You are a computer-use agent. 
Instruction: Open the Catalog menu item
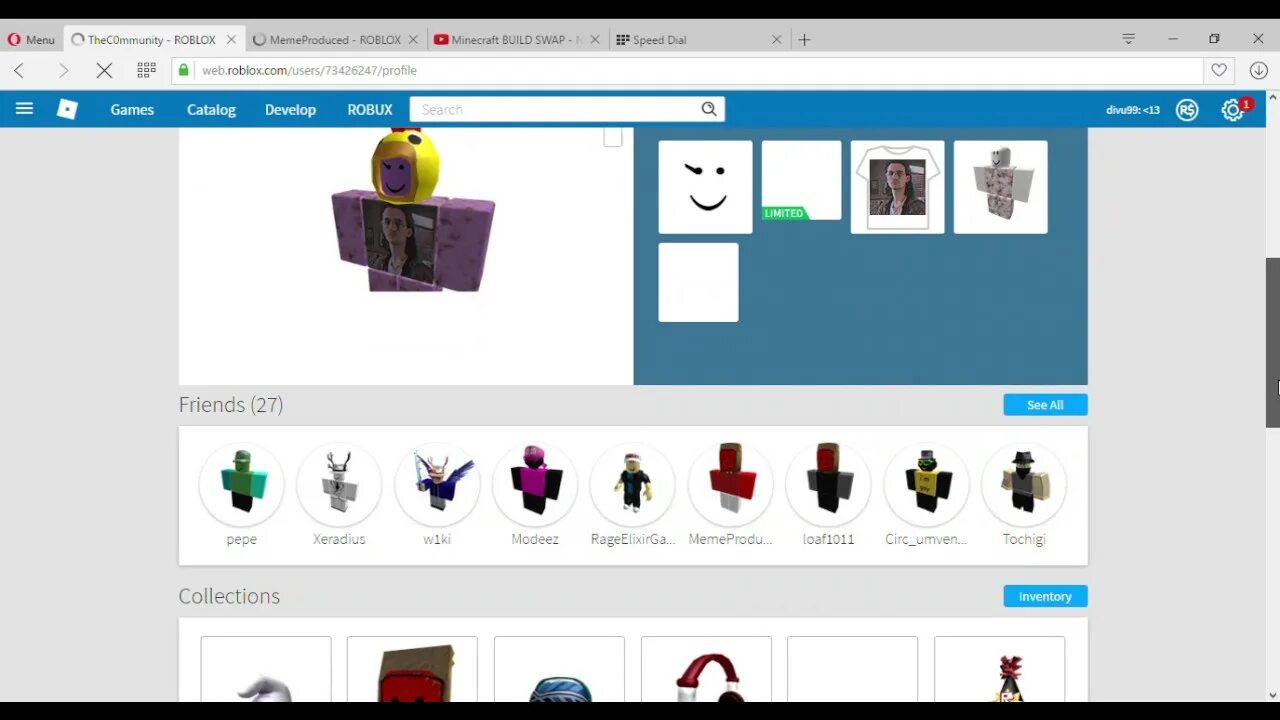tap(211, 110)
